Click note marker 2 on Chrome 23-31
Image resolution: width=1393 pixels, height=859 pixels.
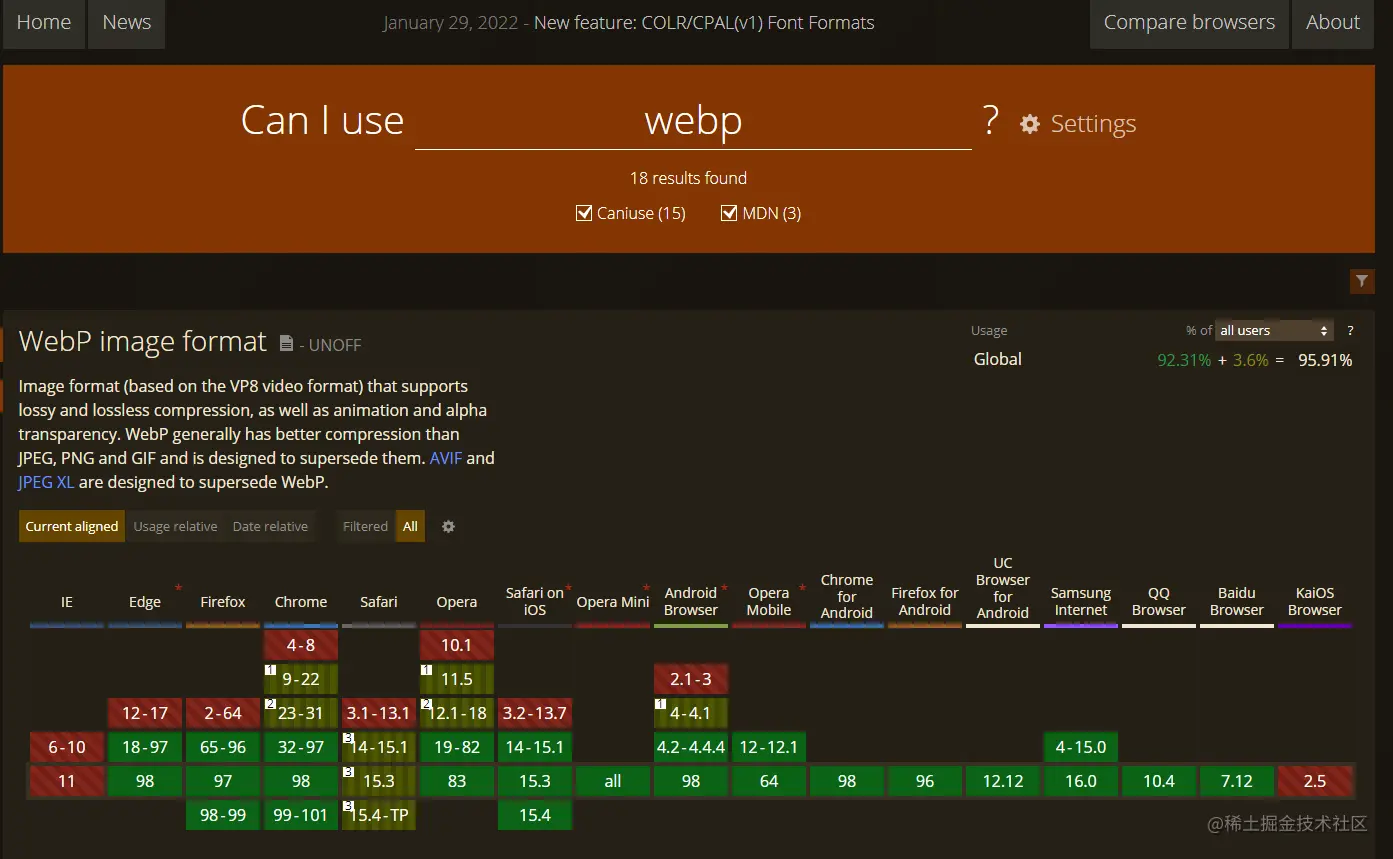270,704
